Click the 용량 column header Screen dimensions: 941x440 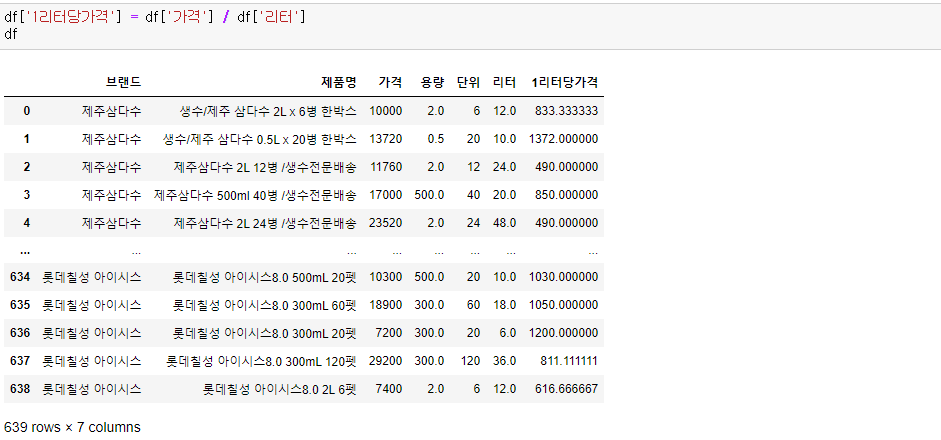pyautogui.click(x=432, y=82)
